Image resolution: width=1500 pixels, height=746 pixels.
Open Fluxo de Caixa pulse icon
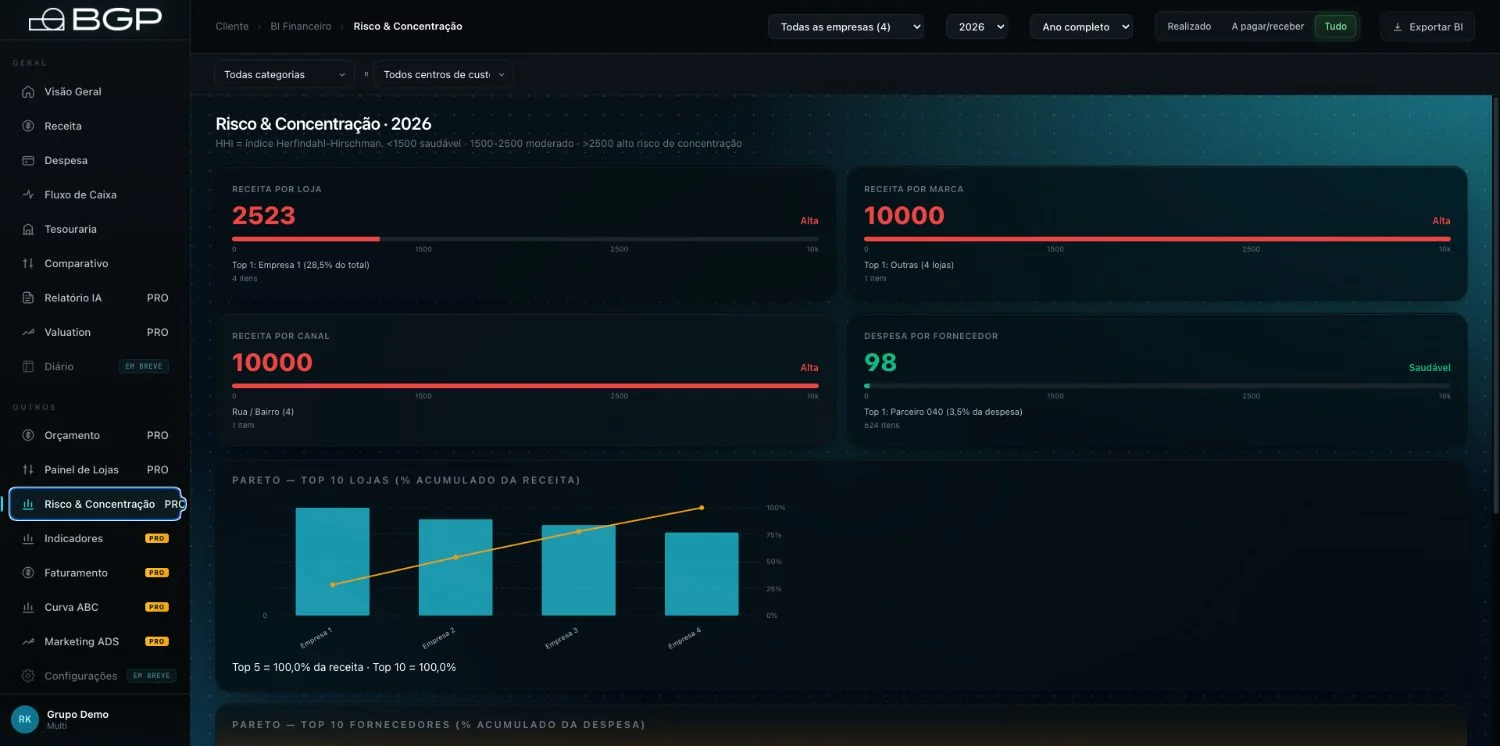coord(28,195)
